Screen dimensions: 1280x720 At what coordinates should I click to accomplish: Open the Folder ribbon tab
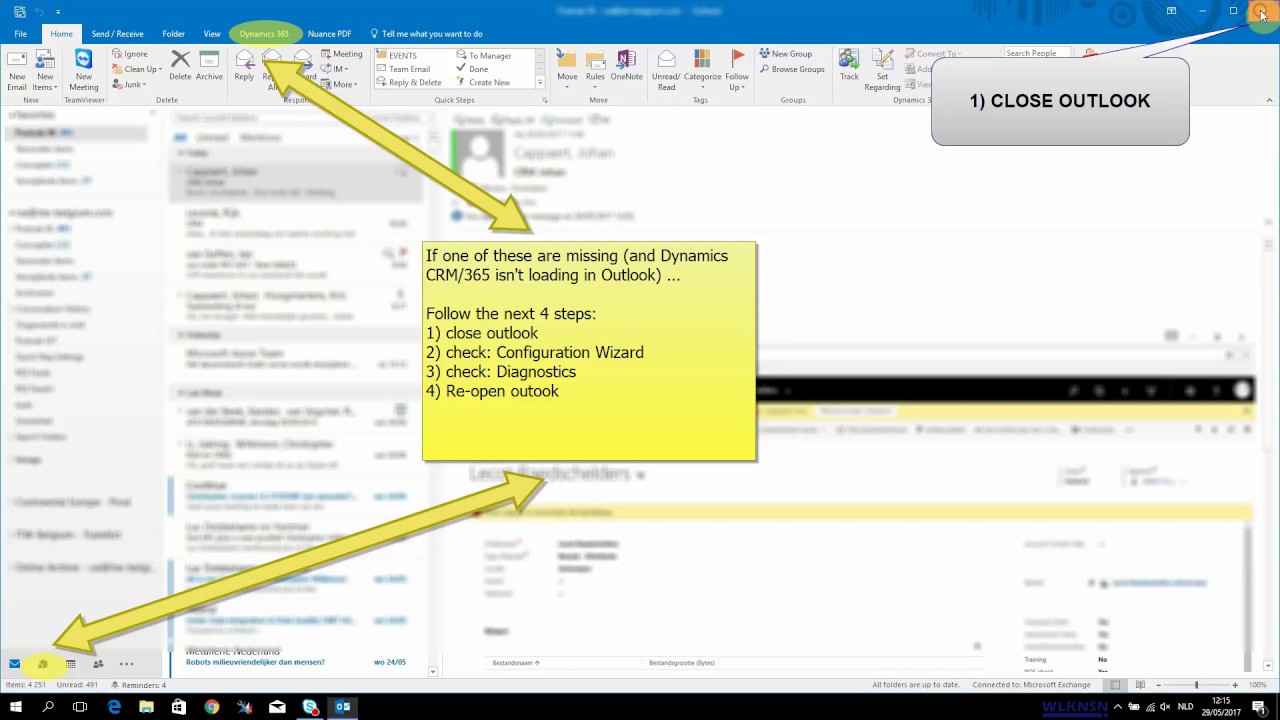click(173, 34)
